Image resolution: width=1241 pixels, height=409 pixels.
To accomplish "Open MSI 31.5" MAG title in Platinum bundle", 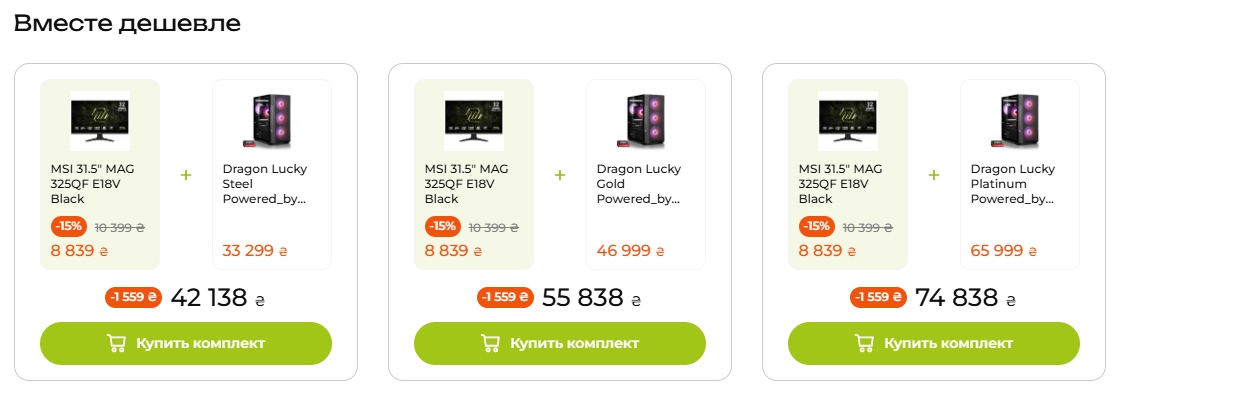I will pos(840,184).
